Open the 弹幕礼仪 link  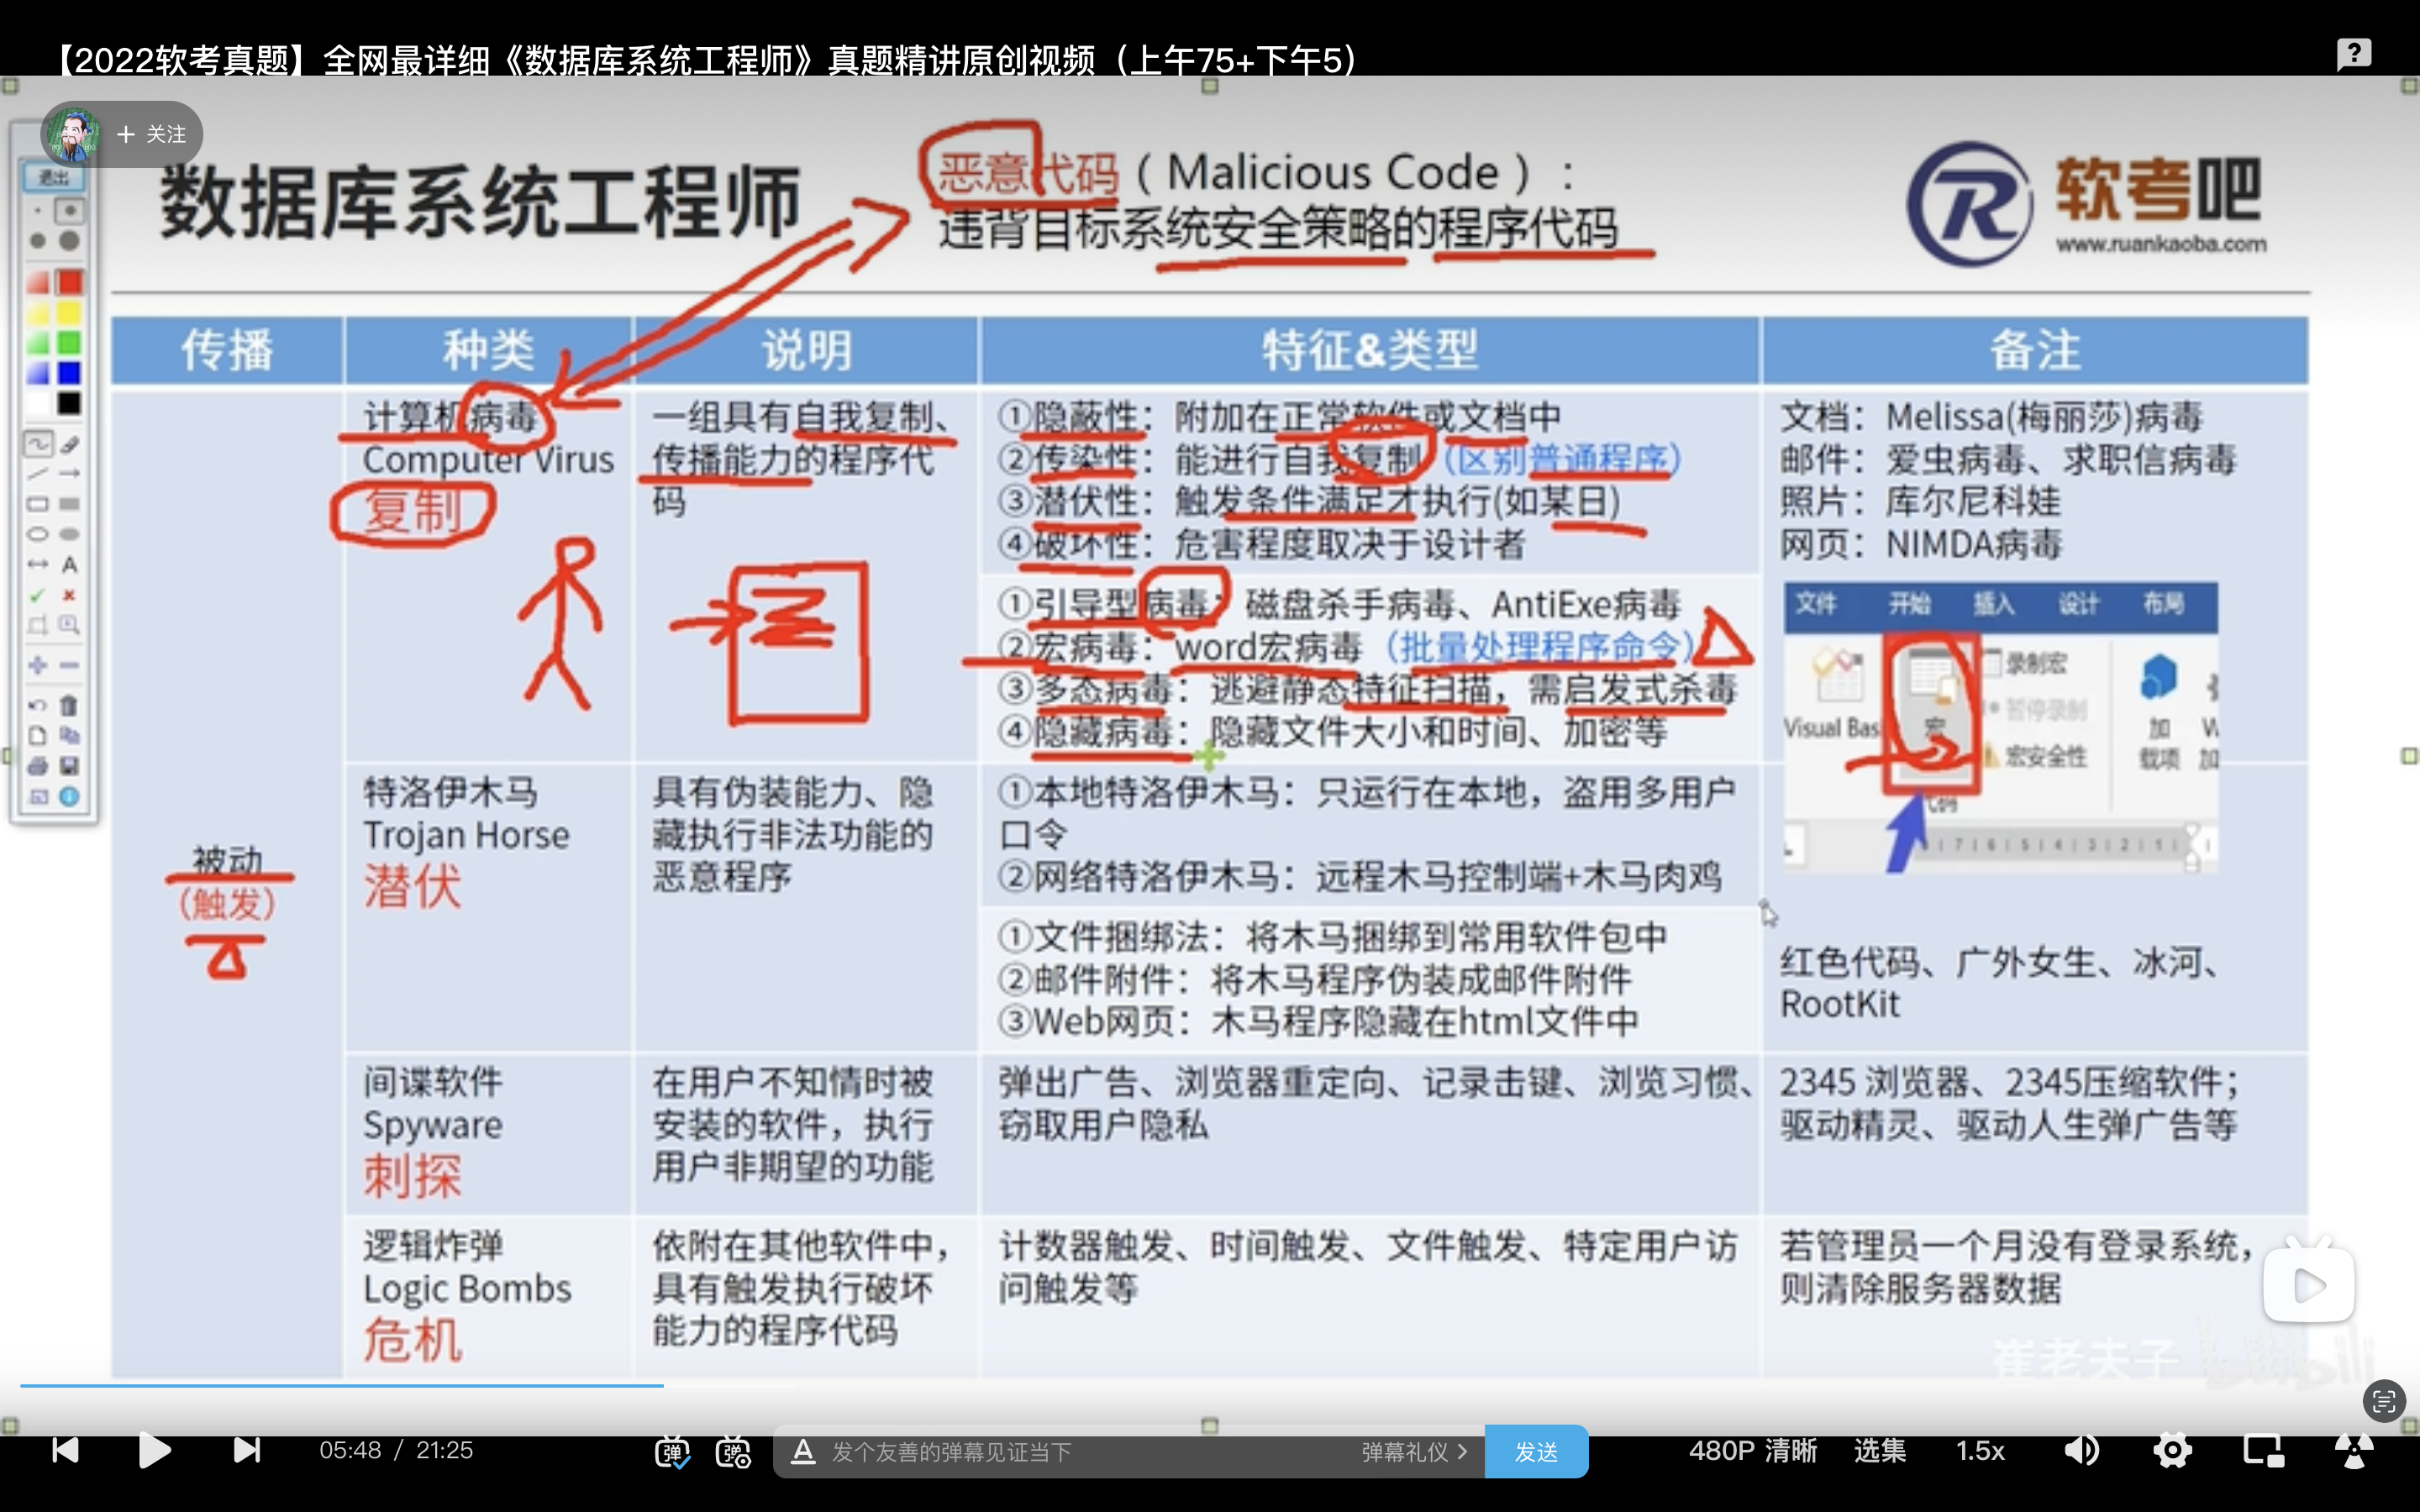click(x=1414, y=1452)
